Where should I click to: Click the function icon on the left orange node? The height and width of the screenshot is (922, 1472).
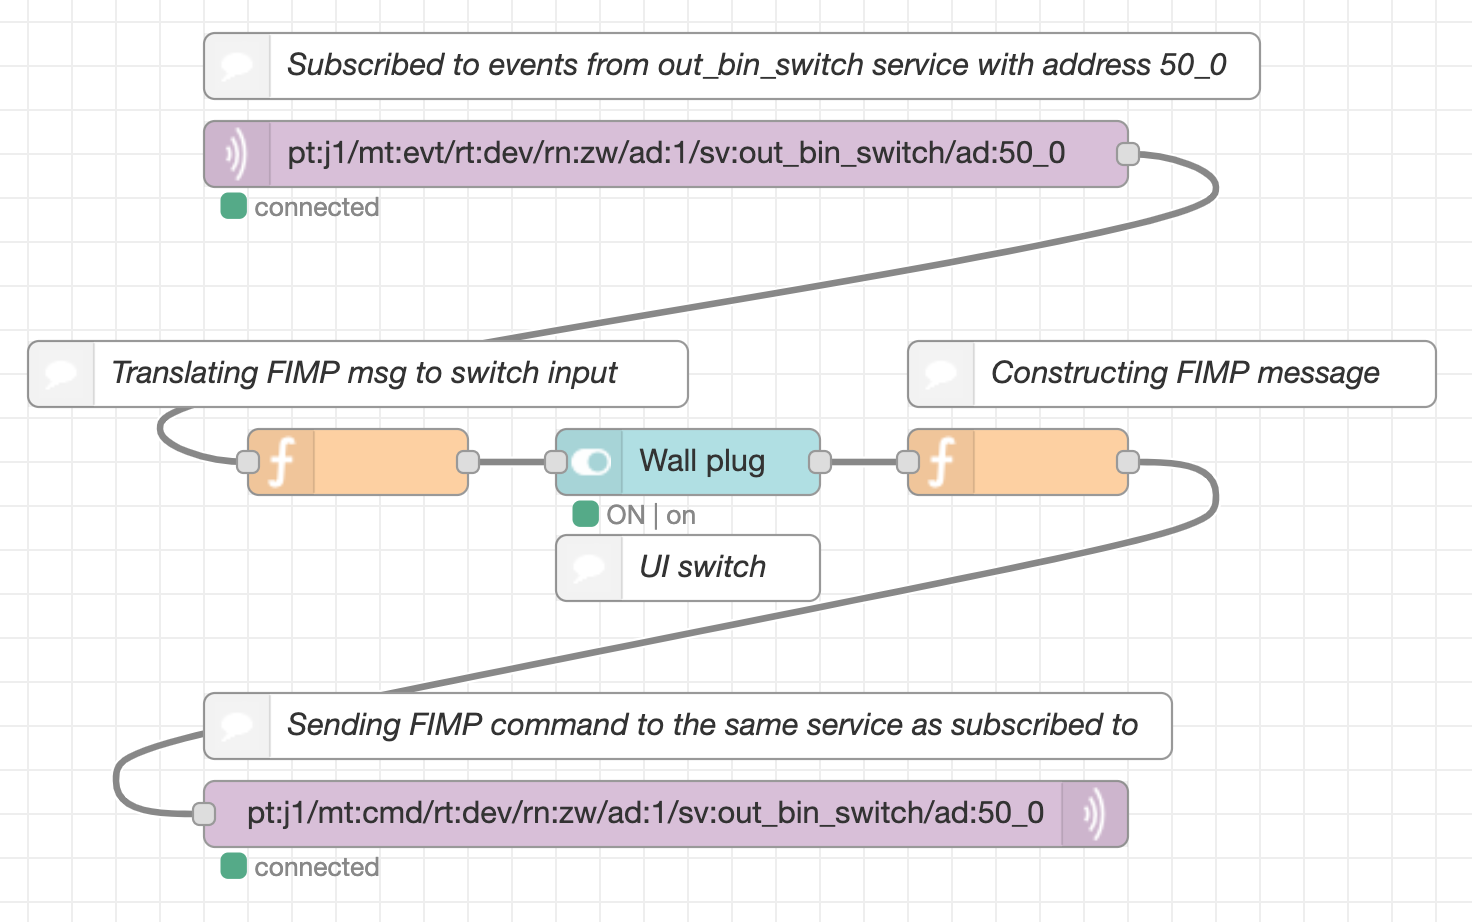click(281, 462)
